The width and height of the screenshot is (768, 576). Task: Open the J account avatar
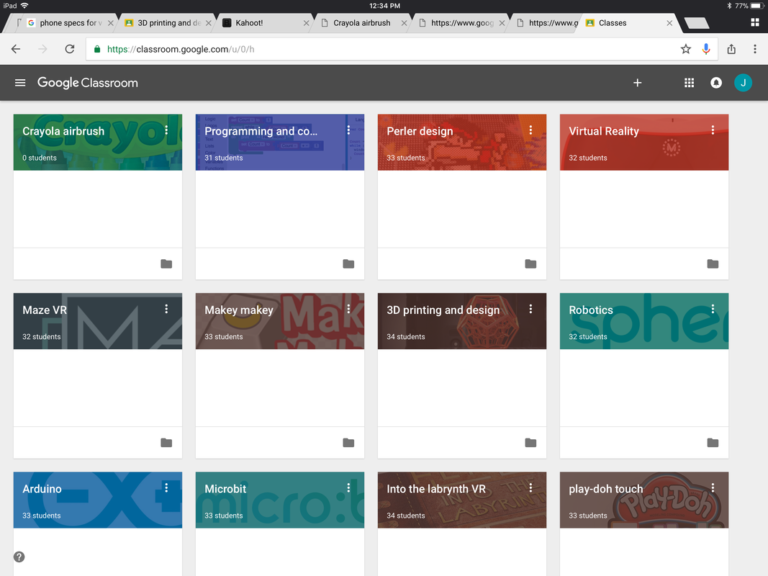pyautogui.click(x=743, y=83)
